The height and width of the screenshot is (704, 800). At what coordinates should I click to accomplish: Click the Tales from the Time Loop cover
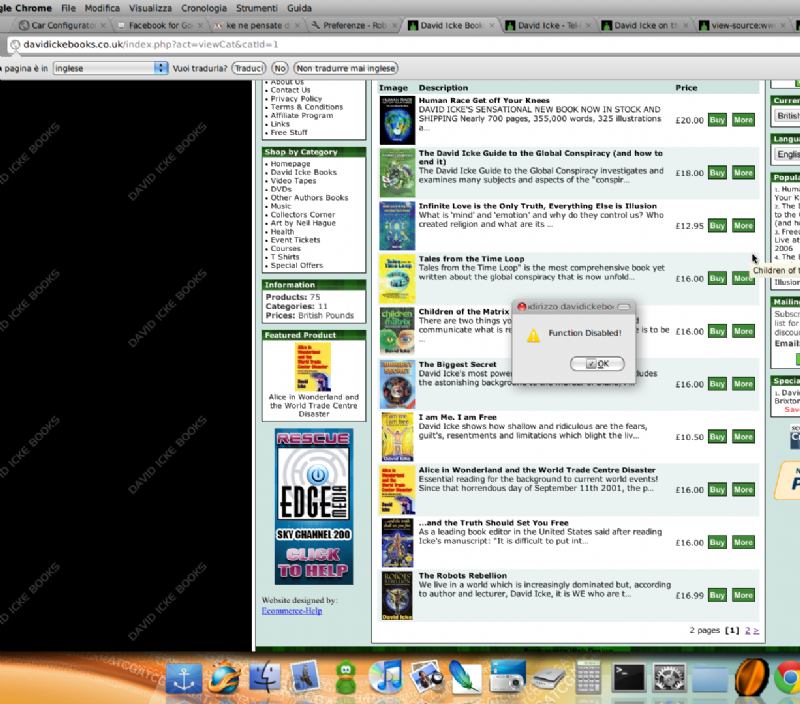[397, 279]
